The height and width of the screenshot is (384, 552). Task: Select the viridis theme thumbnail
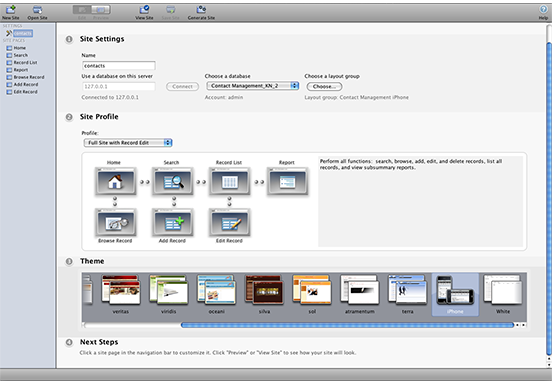[x=169, y=290]
